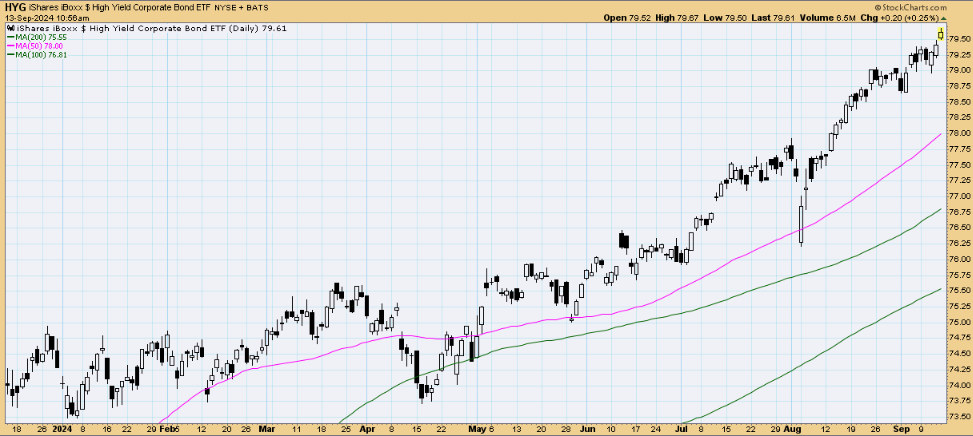The image size is (973, 436).
Task: Click the 76.50 label on the price axis
Action: (959, 228)
